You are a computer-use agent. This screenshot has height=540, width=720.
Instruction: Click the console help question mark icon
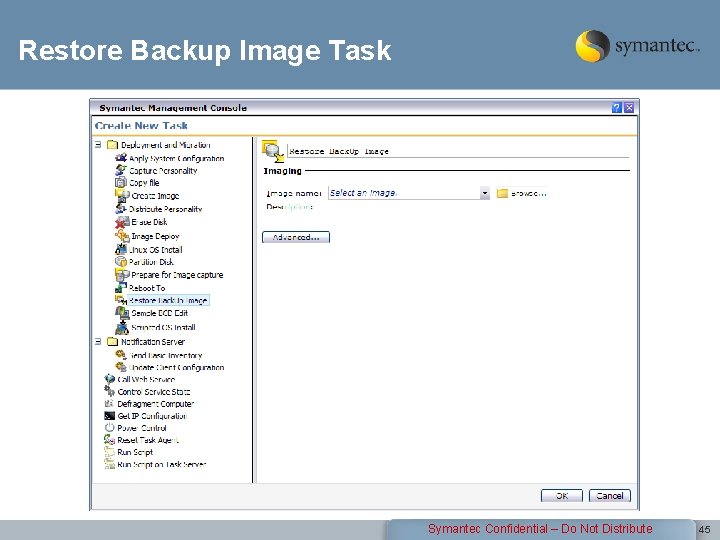[x=617, y=107]
